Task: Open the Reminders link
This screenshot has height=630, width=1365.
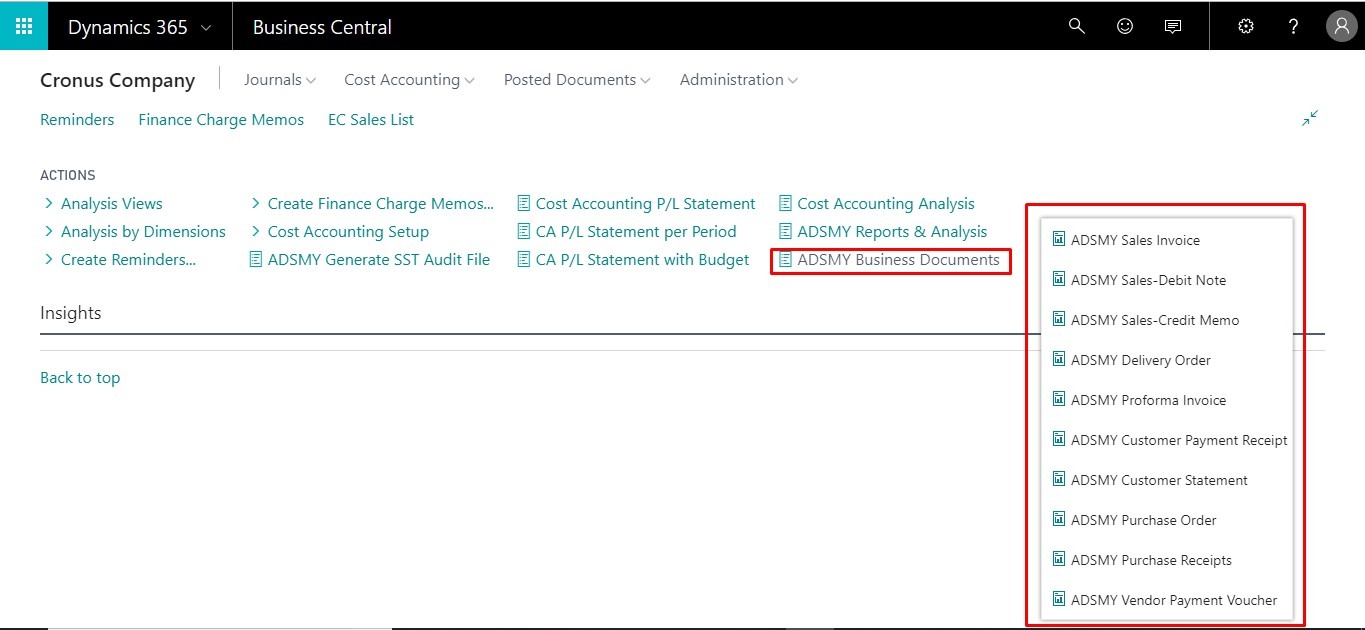Action: click(x=77, y=120)
